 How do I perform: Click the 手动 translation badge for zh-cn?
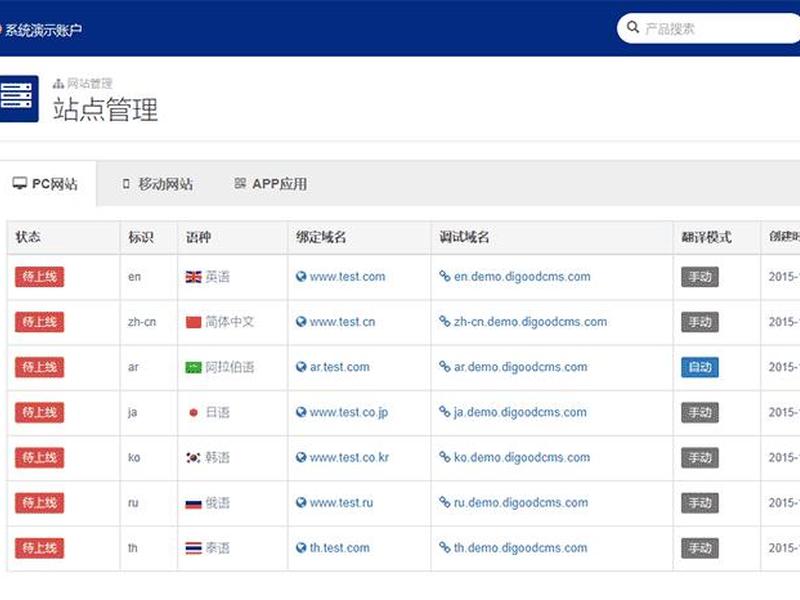click(699, 322)
